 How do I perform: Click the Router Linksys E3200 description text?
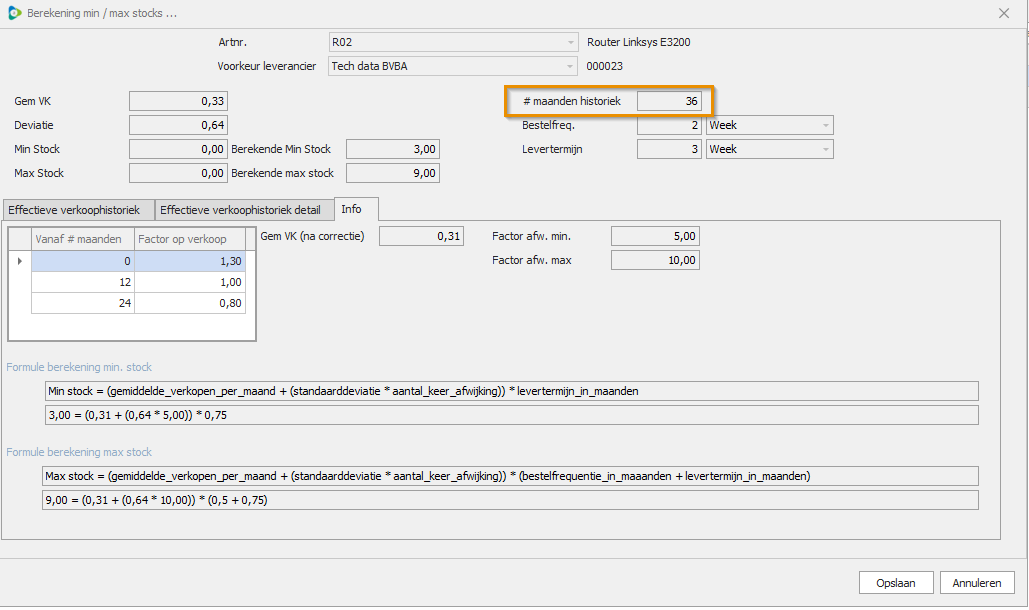coord(639,42)
